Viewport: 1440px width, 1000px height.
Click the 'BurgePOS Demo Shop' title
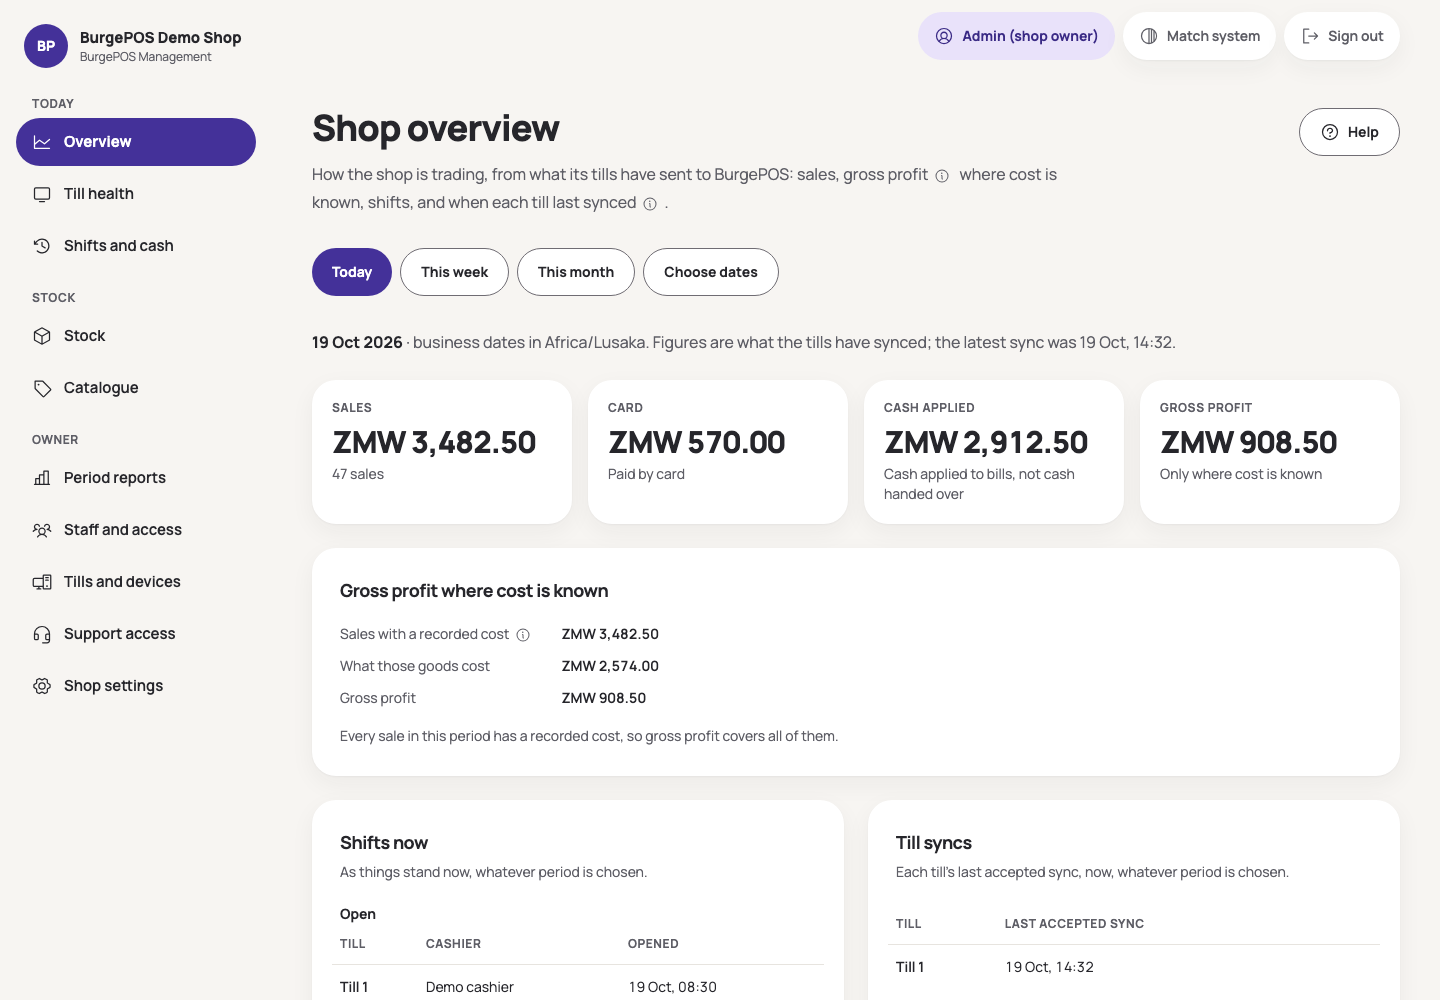(161, 38)
